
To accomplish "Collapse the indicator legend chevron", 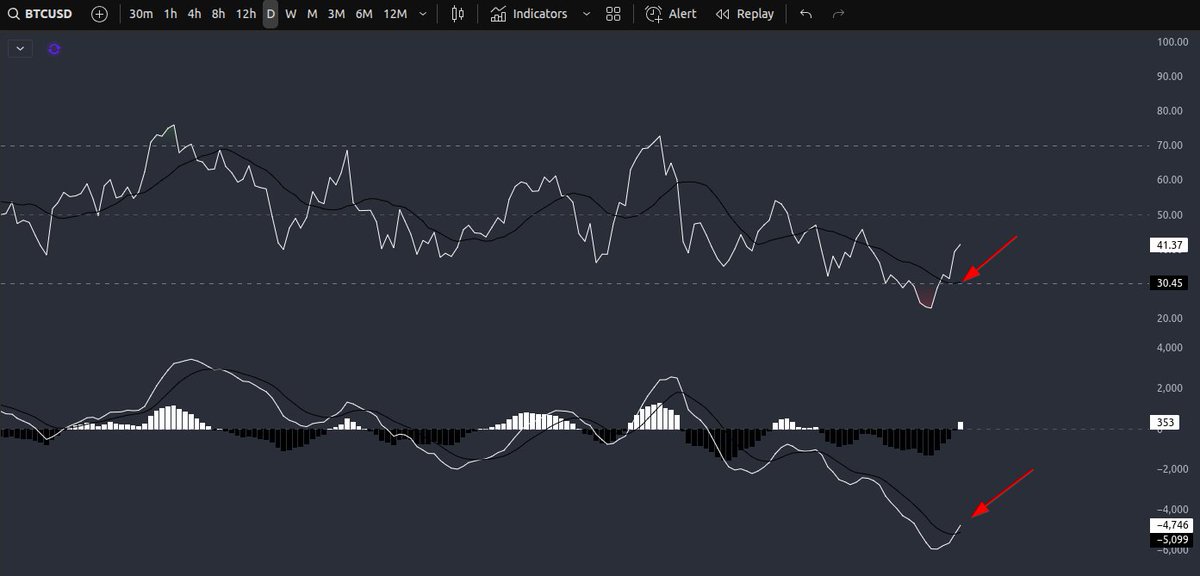I will pos(20,48).
